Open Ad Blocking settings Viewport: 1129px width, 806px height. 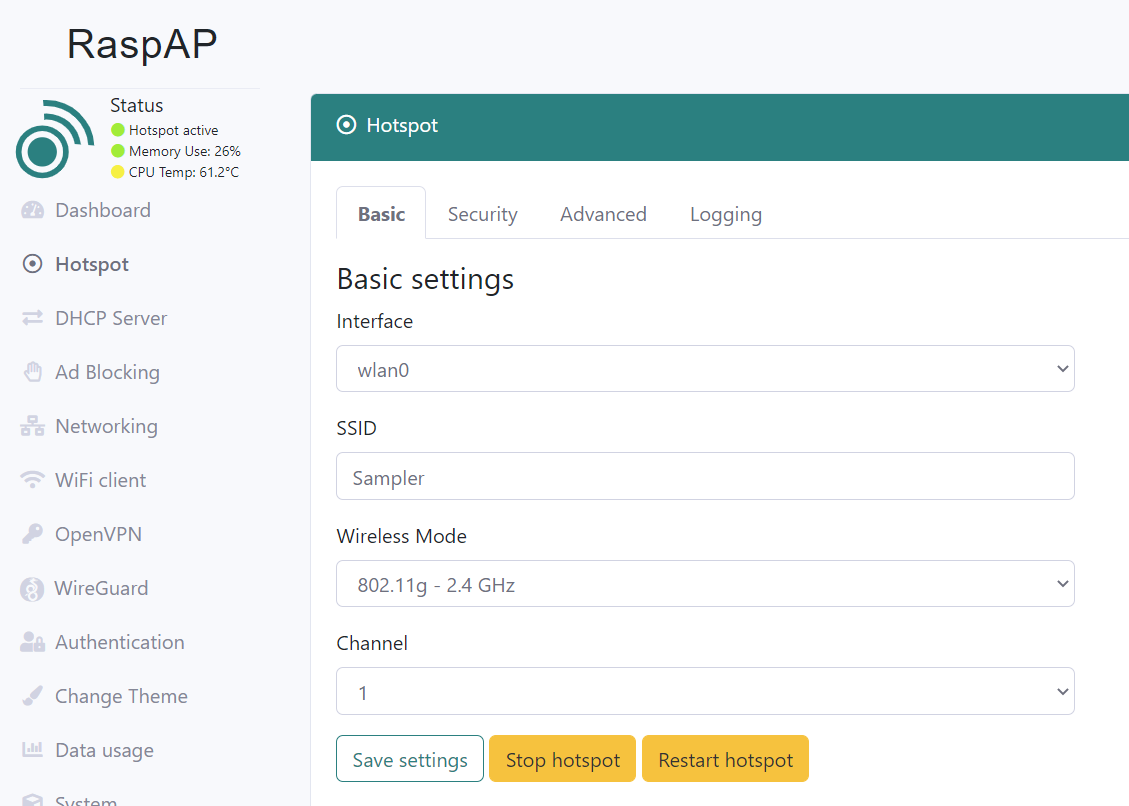[x=107, y=372]
